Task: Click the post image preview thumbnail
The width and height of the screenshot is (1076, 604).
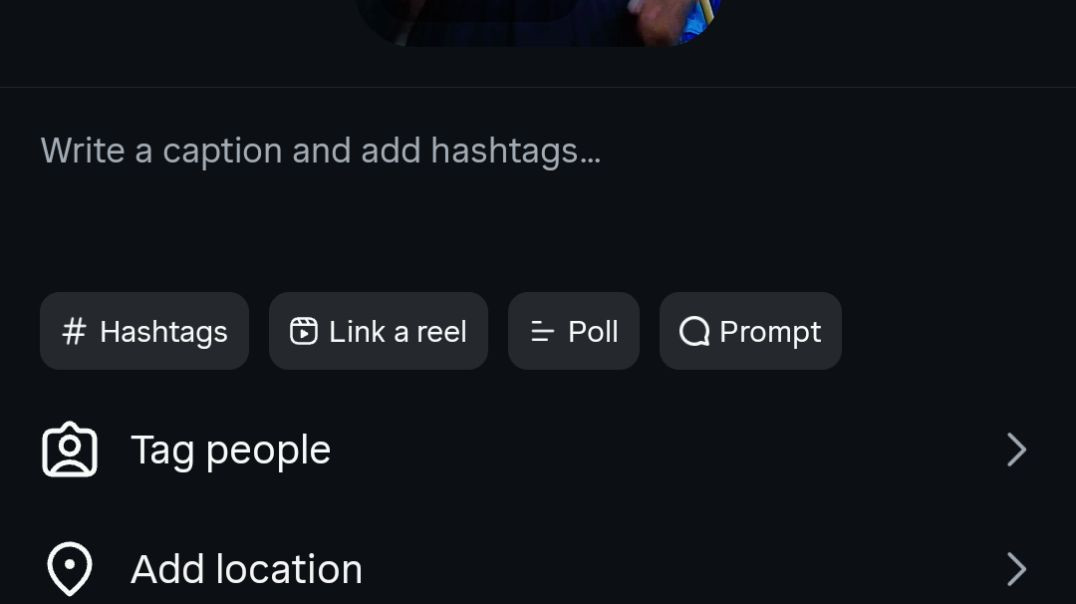Action: [x=538, y=21]
